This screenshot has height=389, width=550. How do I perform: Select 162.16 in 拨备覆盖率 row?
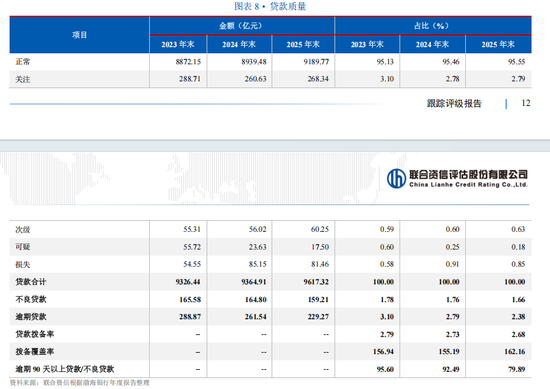(x=515, y=351)
